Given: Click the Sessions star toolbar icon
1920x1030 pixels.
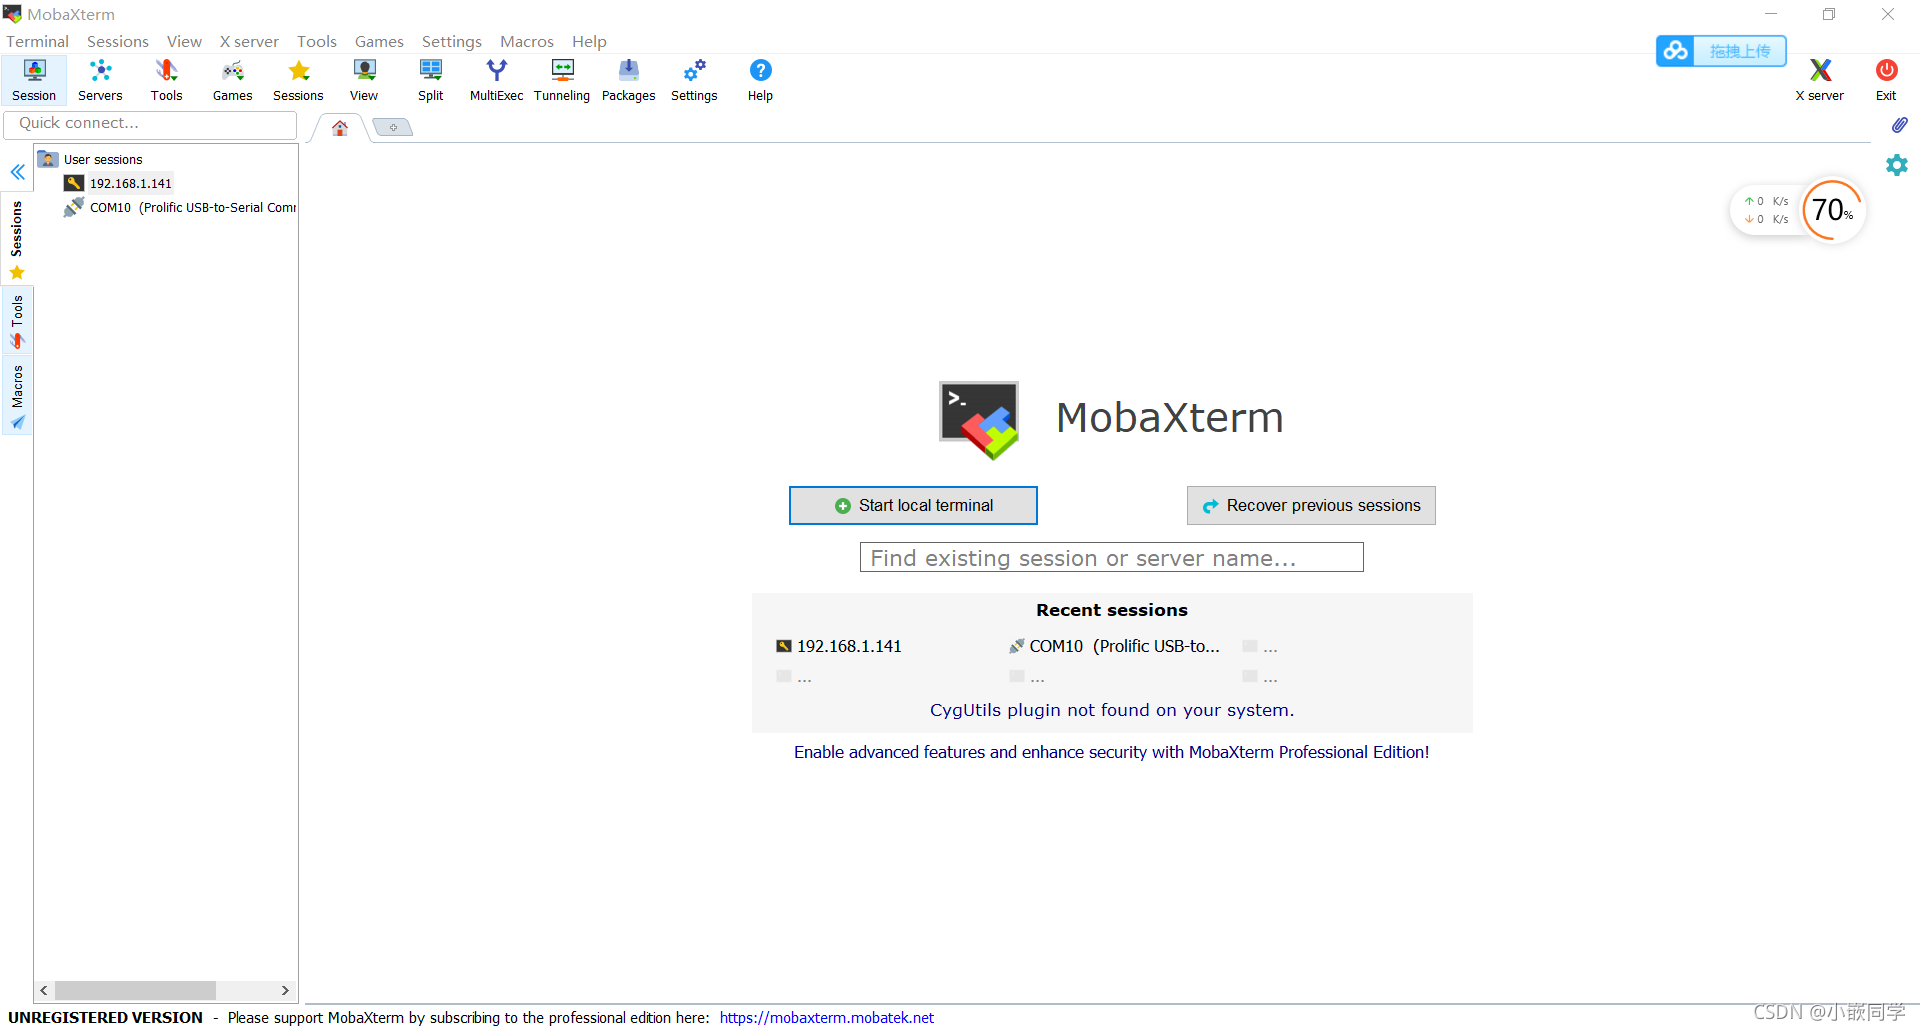Looking at the screenshot, I should 298,80.
